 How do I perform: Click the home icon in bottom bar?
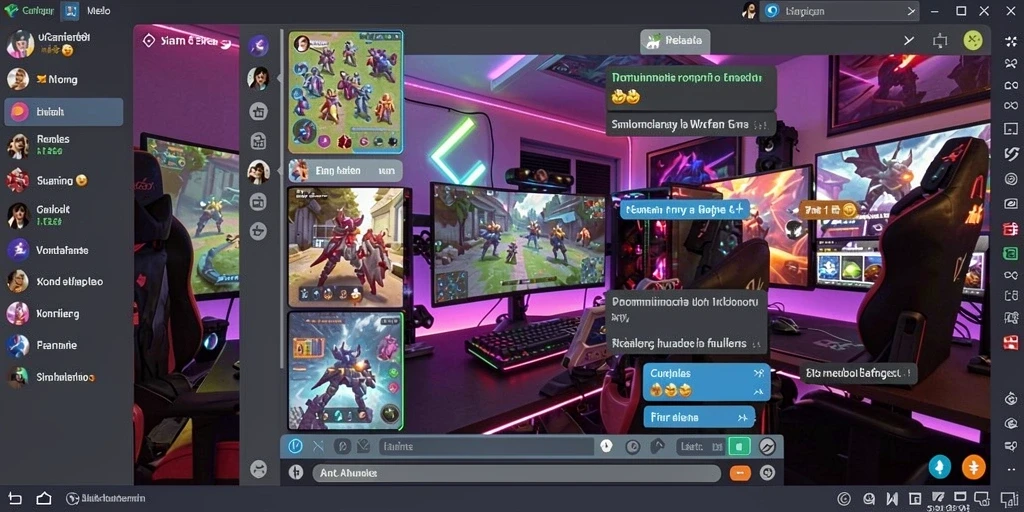click(x=44, y=498)
